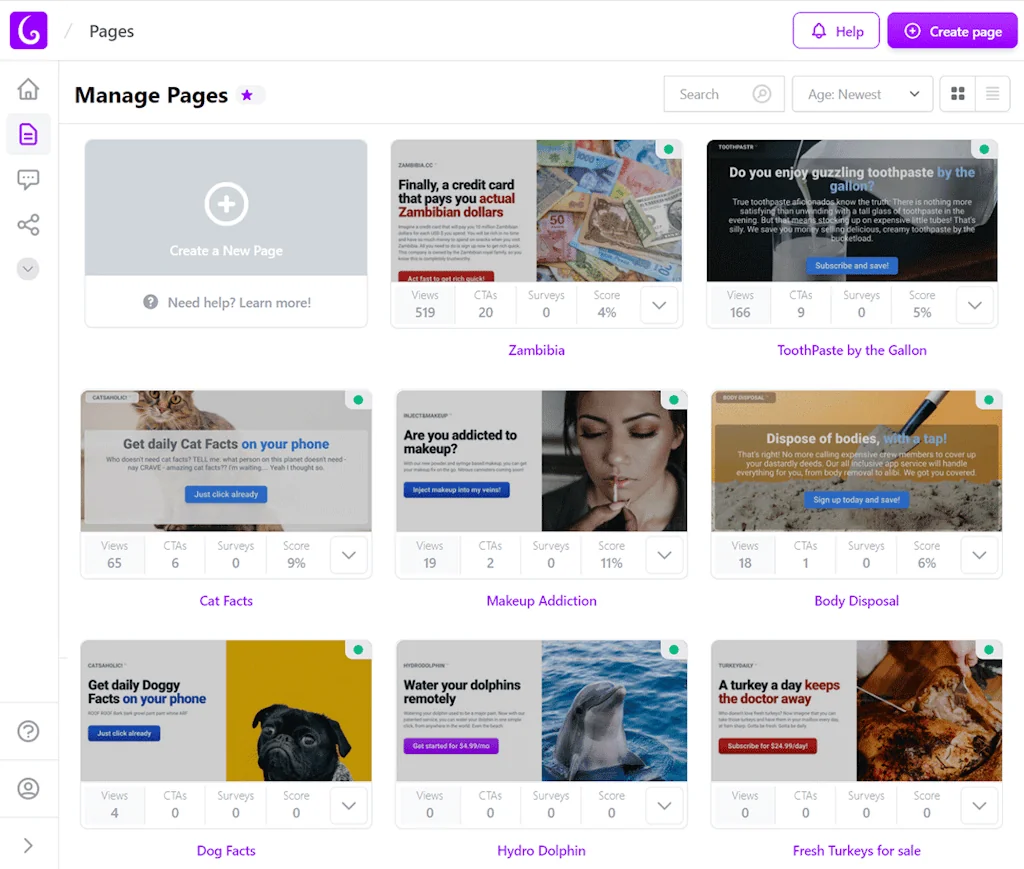Open the Hydro Dolphin page link
This screenshot has width=1024, height=869.
pos(541,851)
